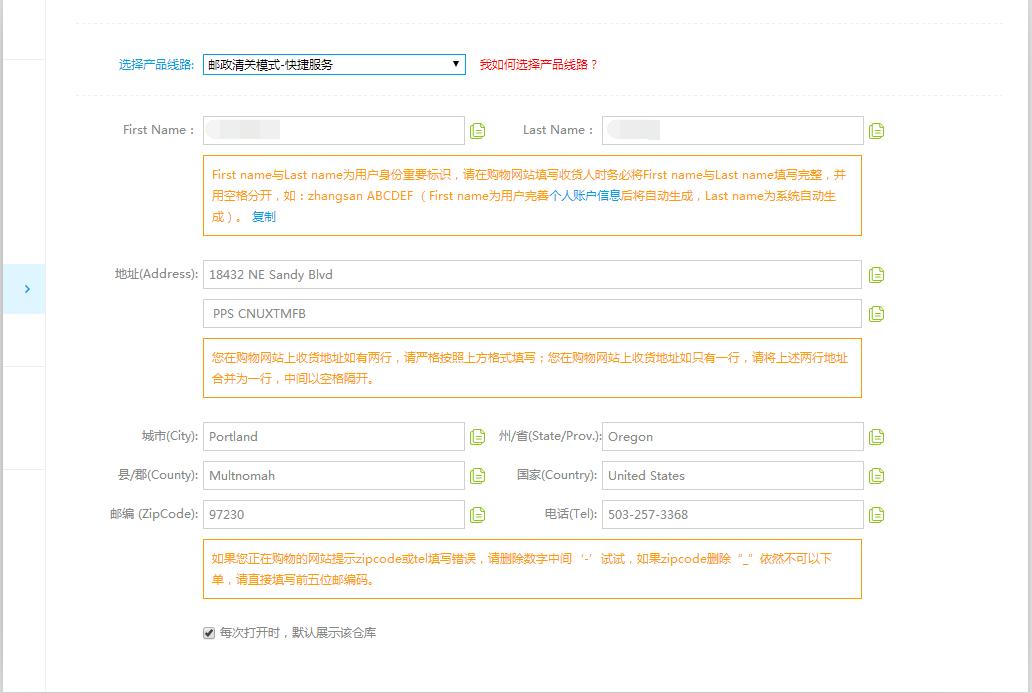
Task: Open the 个人账户信息 link
Action: tap(585, 196)
